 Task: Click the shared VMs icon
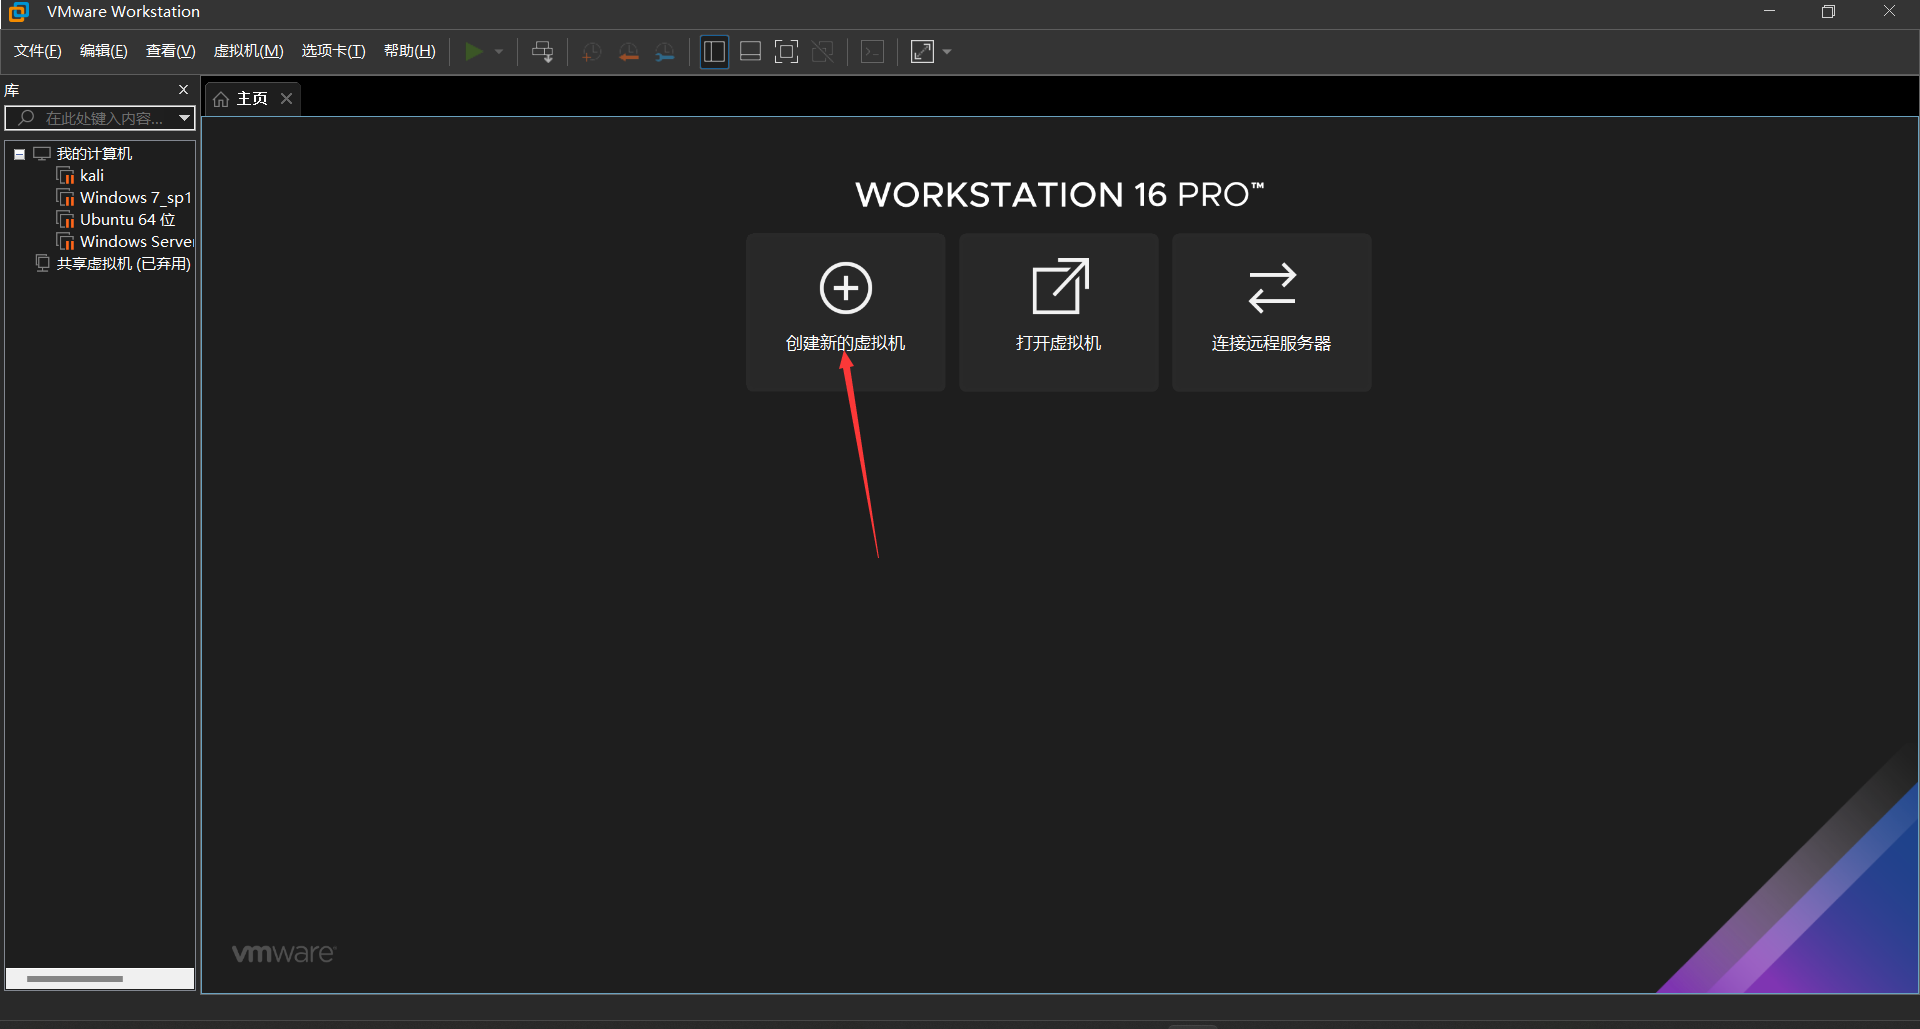tap(42, 263)
